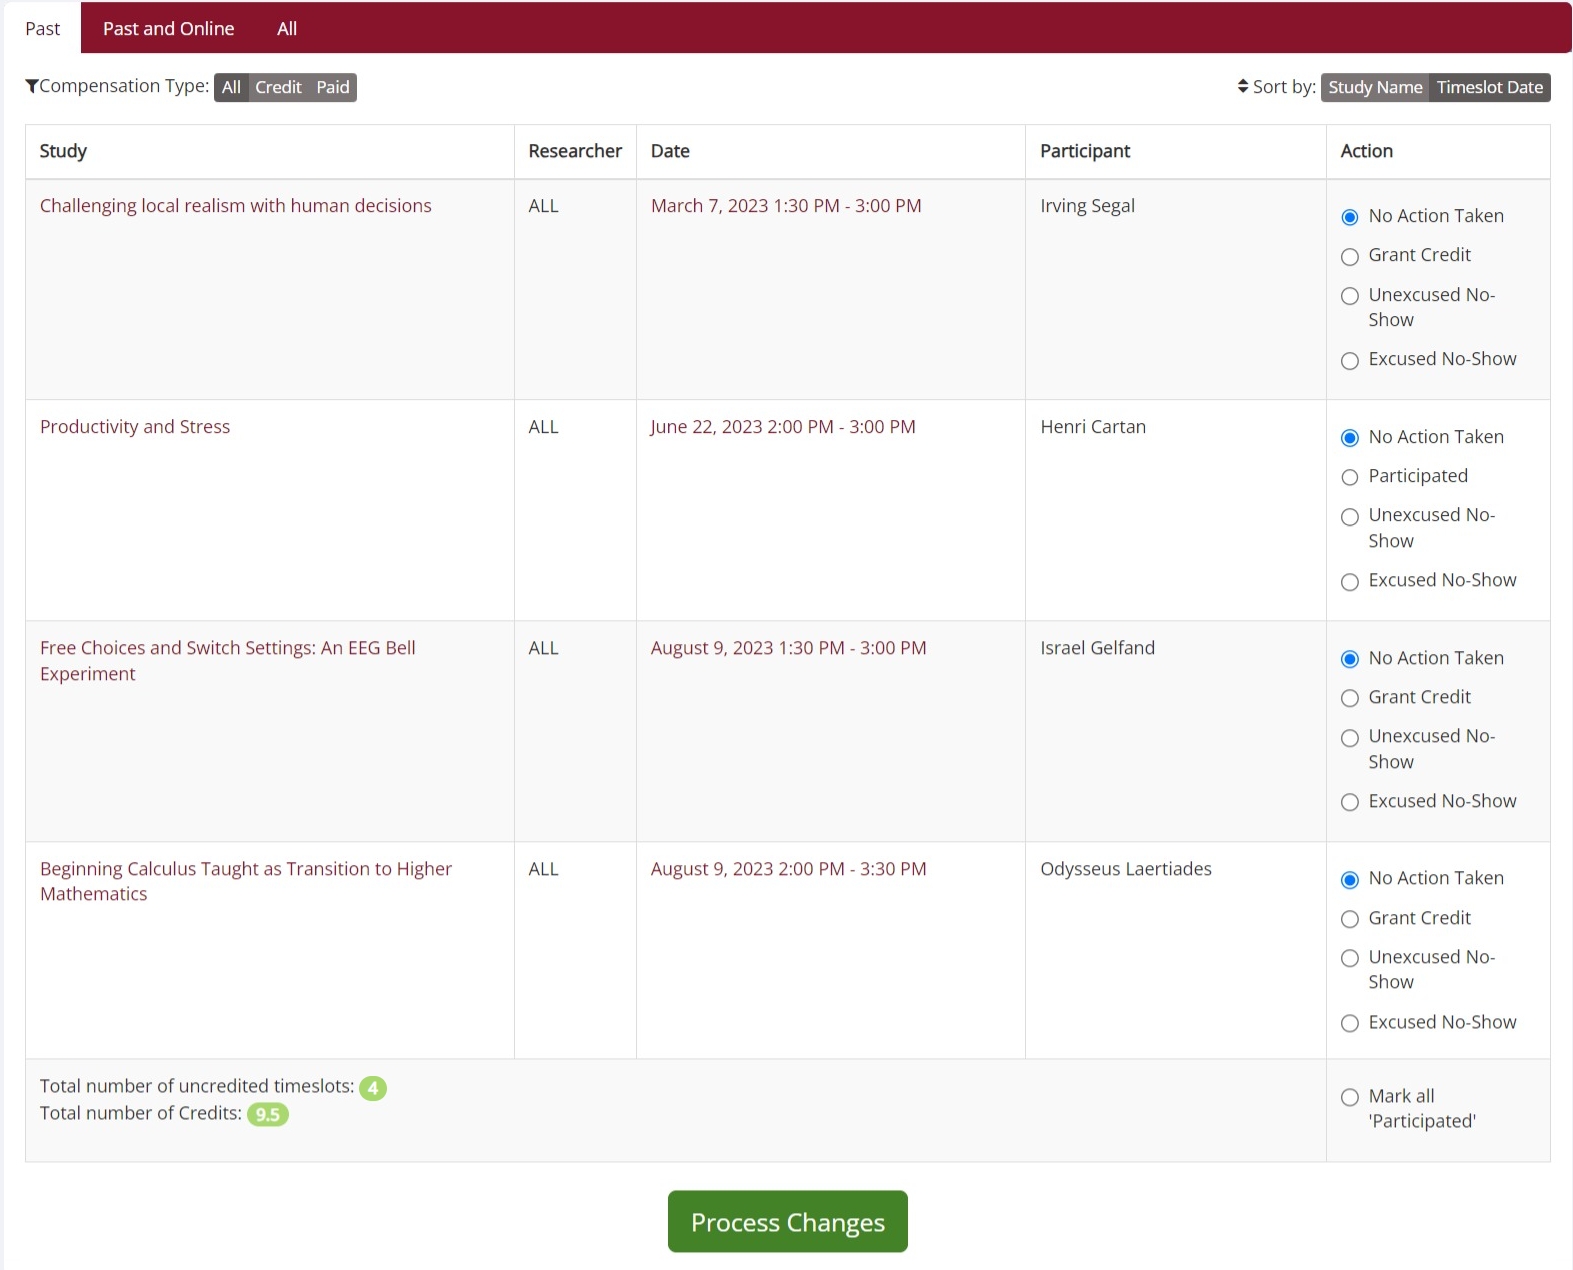This screenshot has height=1270, width=1573.
Task: Click the Process Changes button
Action: click(788, 1221)
